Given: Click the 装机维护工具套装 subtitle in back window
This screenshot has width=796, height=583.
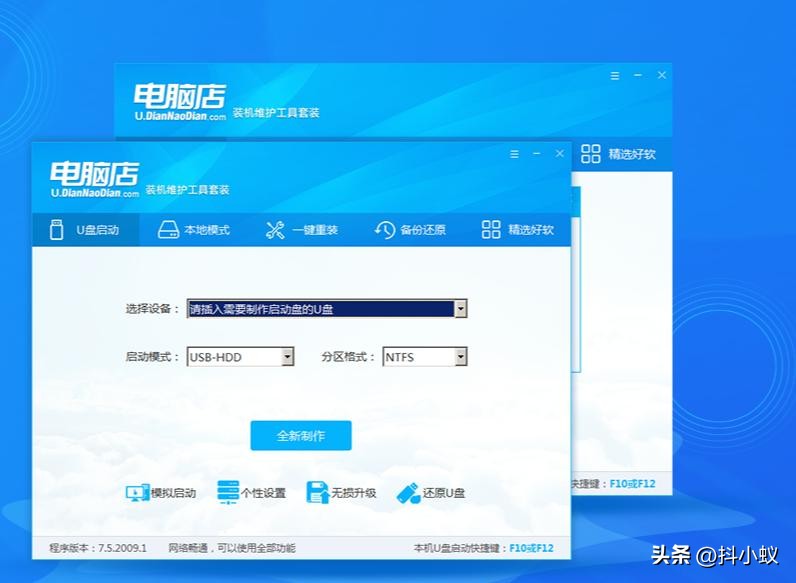Looking at the screenshot, I should (x=276, y=113).
